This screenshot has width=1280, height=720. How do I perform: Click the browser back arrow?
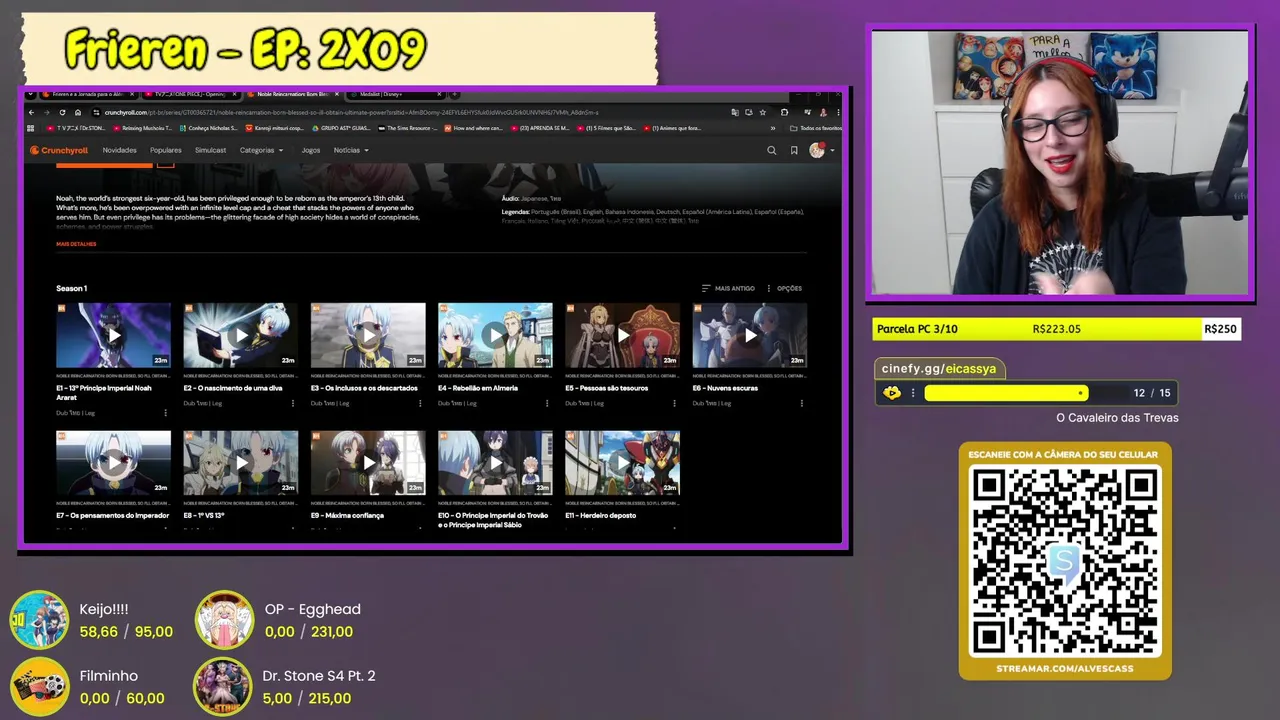point(32,112)
